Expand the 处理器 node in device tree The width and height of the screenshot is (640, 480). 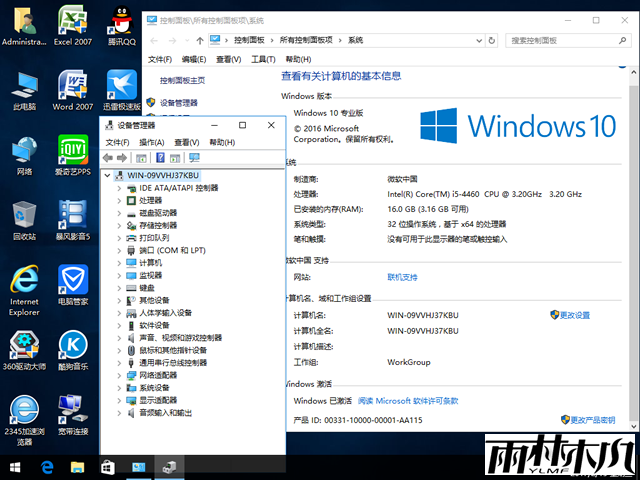119,200
